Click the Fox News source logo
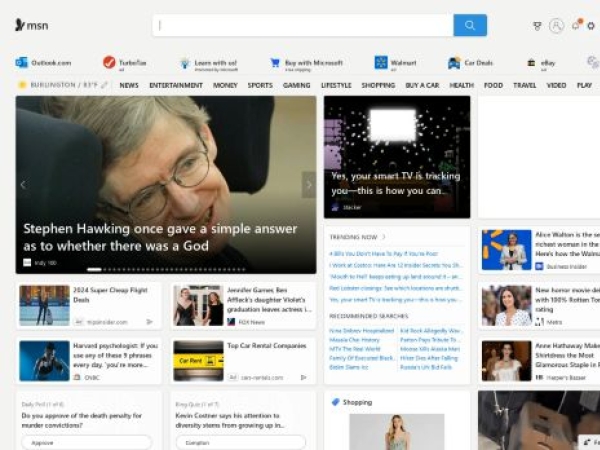Viewport: 600px width, 450px height. pyautogui.click(x=231, y=322)
